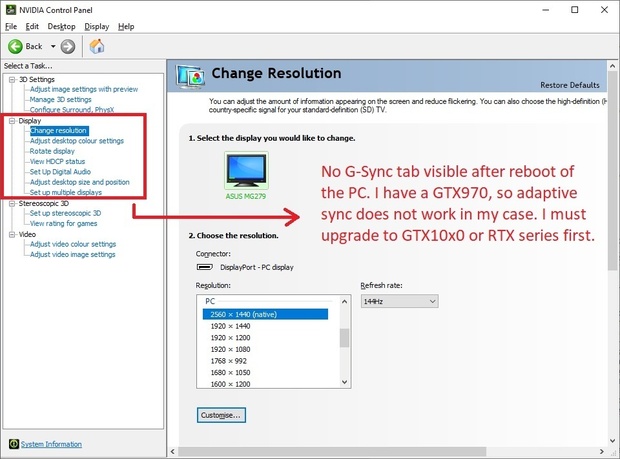Open the Display menu
The image size is (620, 459).
point(96,26)
